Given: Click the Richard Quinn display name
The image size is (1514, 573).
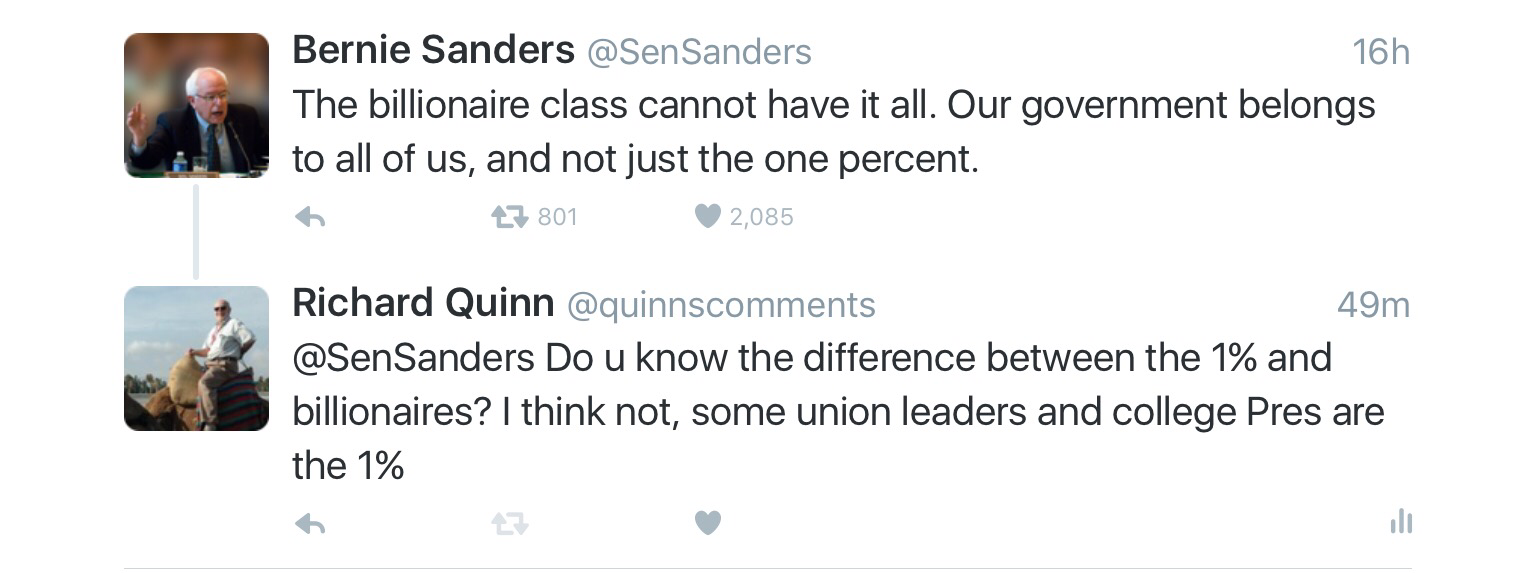Looking at the screenshot, I should [x=423, y=304].
